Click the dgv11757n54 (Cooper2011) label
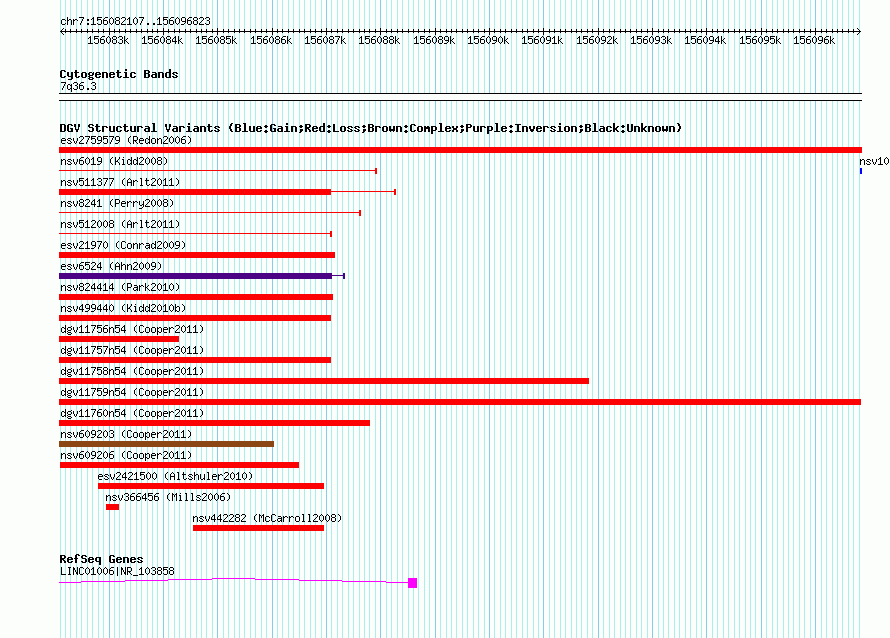This screenshot has height=638, width=890. [x=132, y=350]
